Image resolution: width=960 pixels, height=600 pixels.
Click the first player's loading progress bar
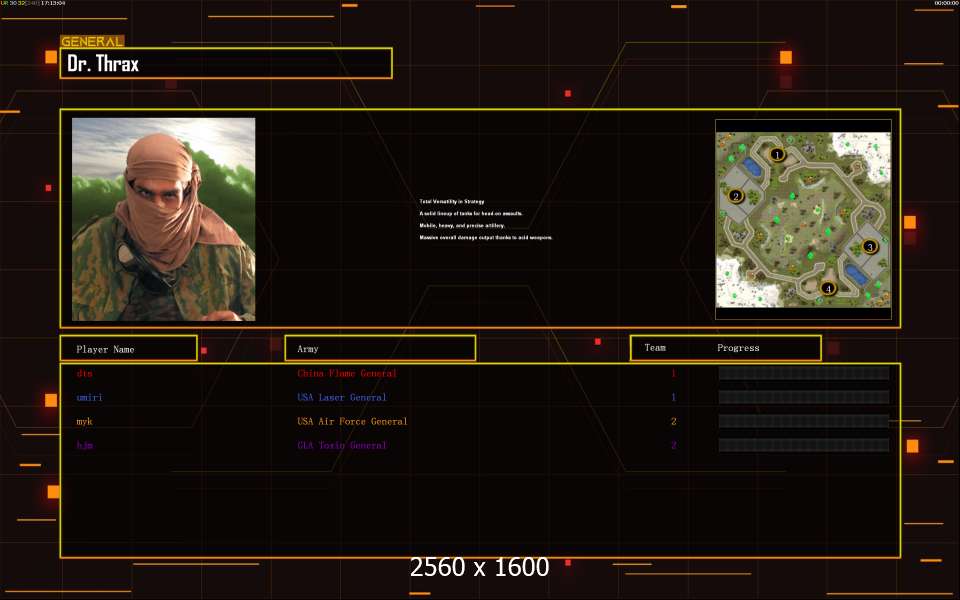click(x=803, y=373)
